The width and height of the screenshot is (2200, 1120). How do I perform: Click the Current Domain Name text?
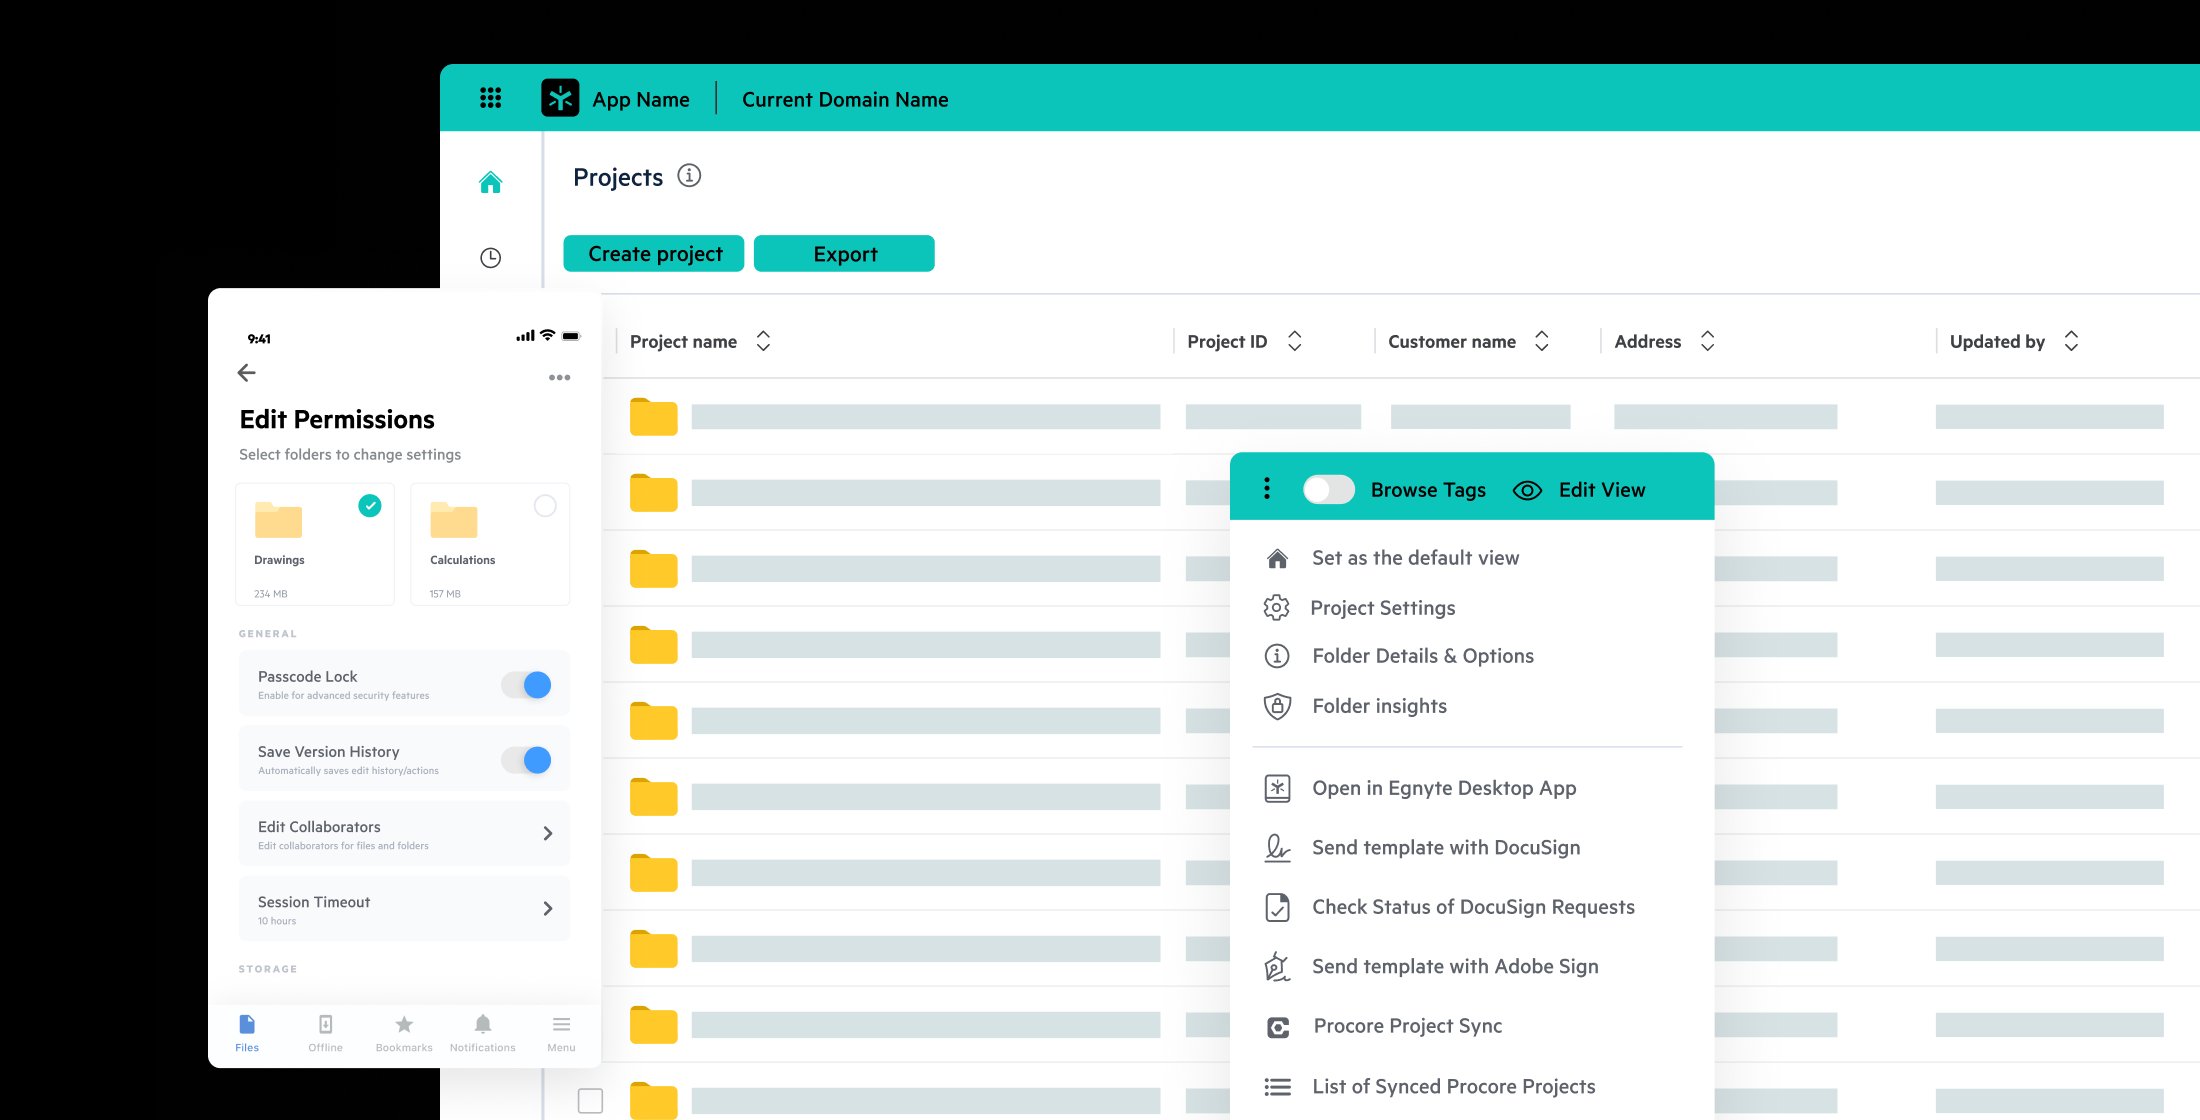845,99
